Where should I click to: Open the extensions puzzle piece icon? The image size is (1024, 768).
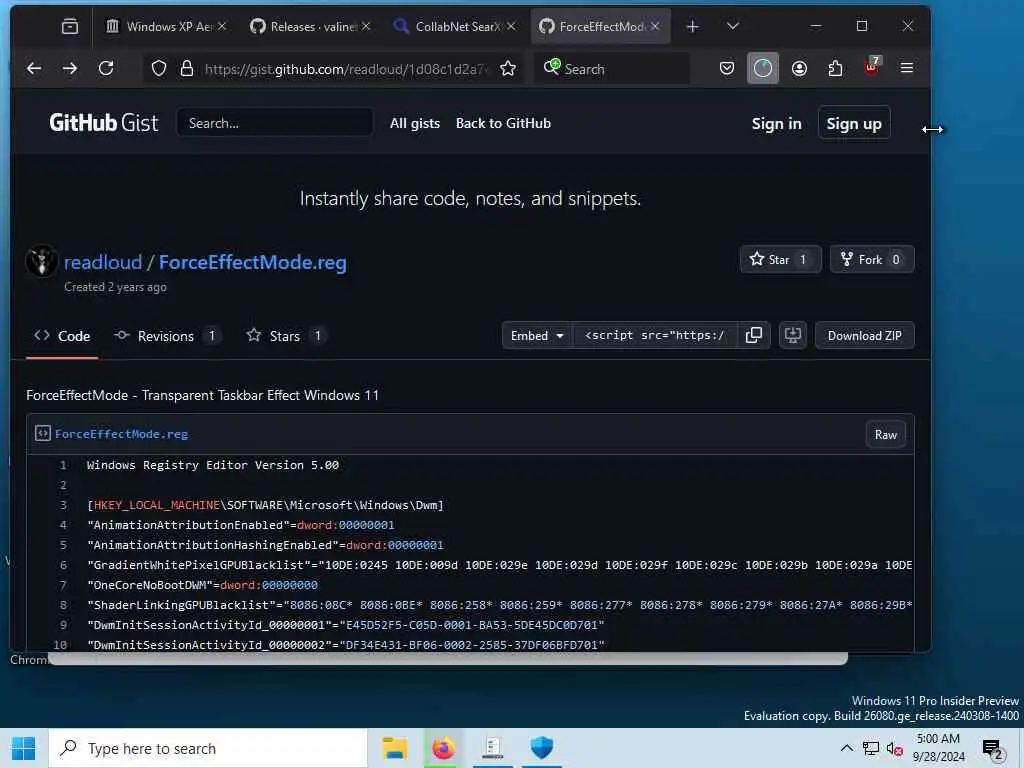[x=835, y=68]
